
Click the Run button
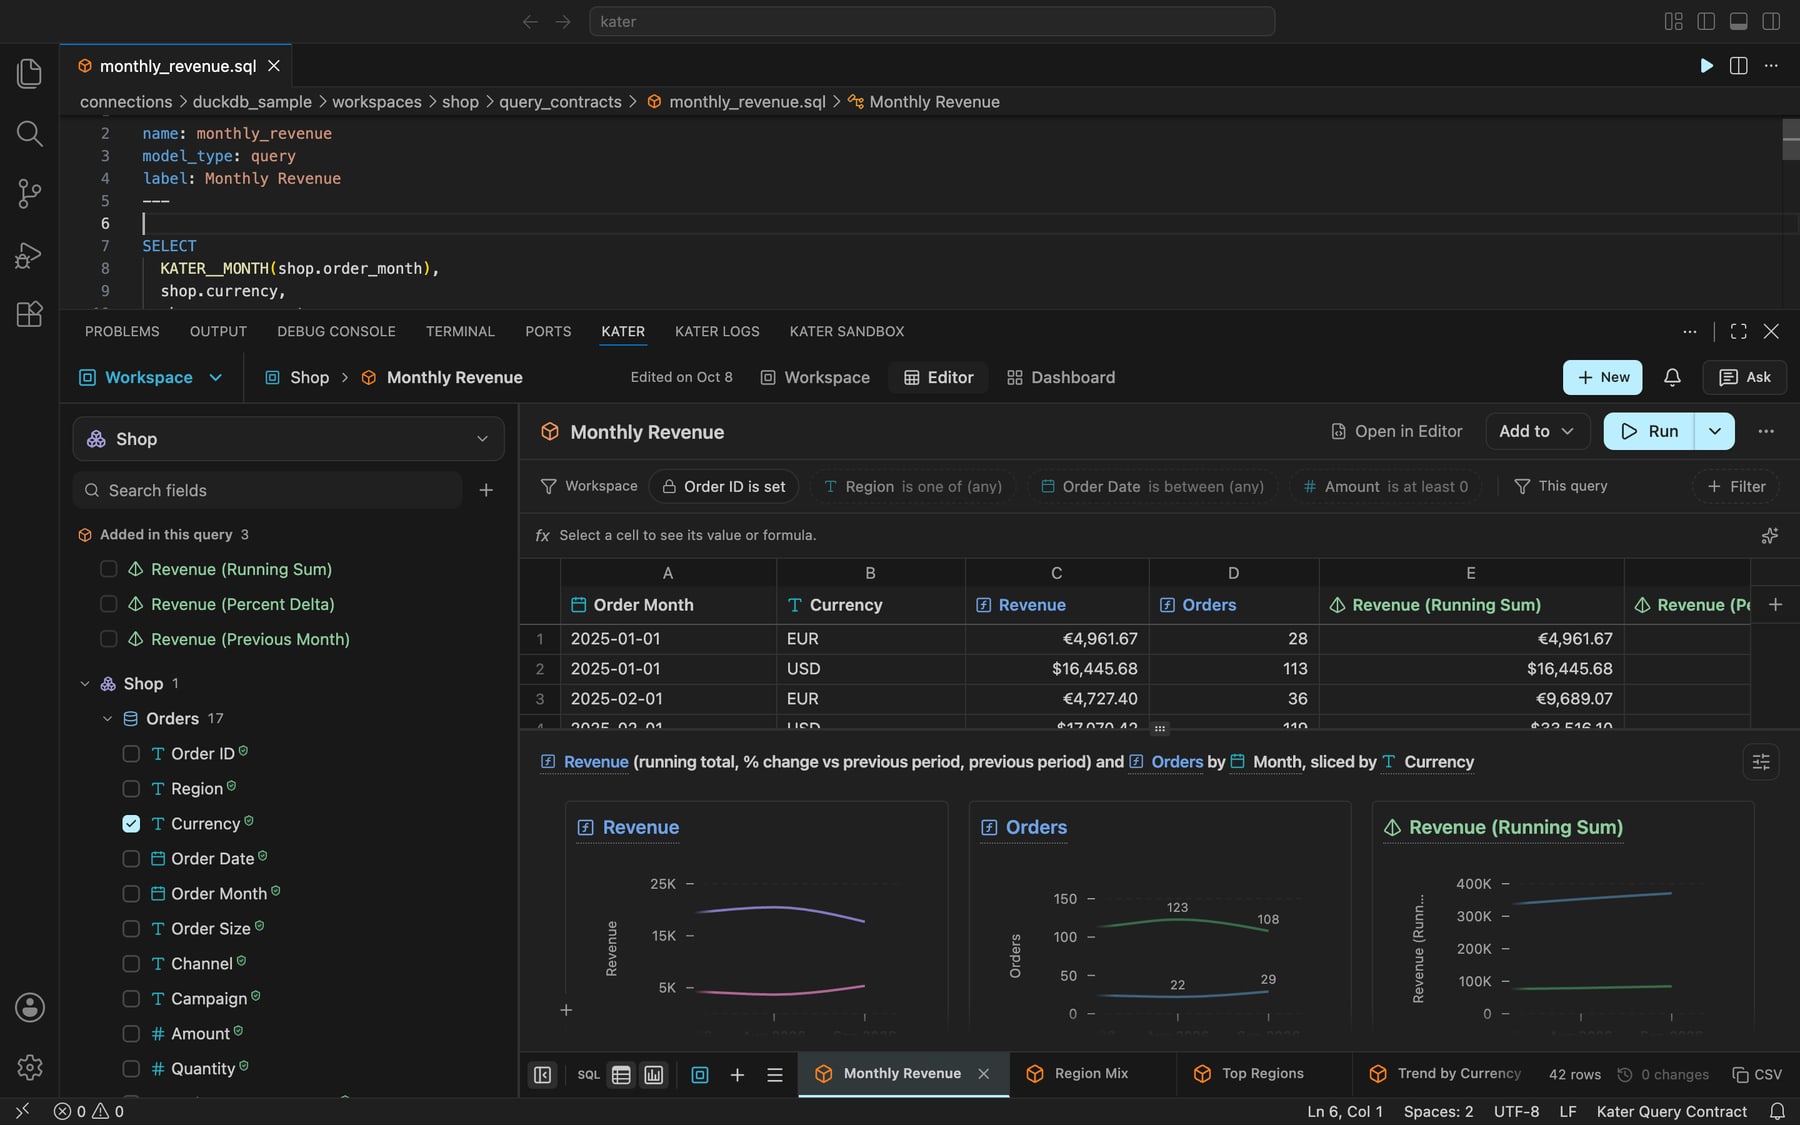pos(1649,431)
